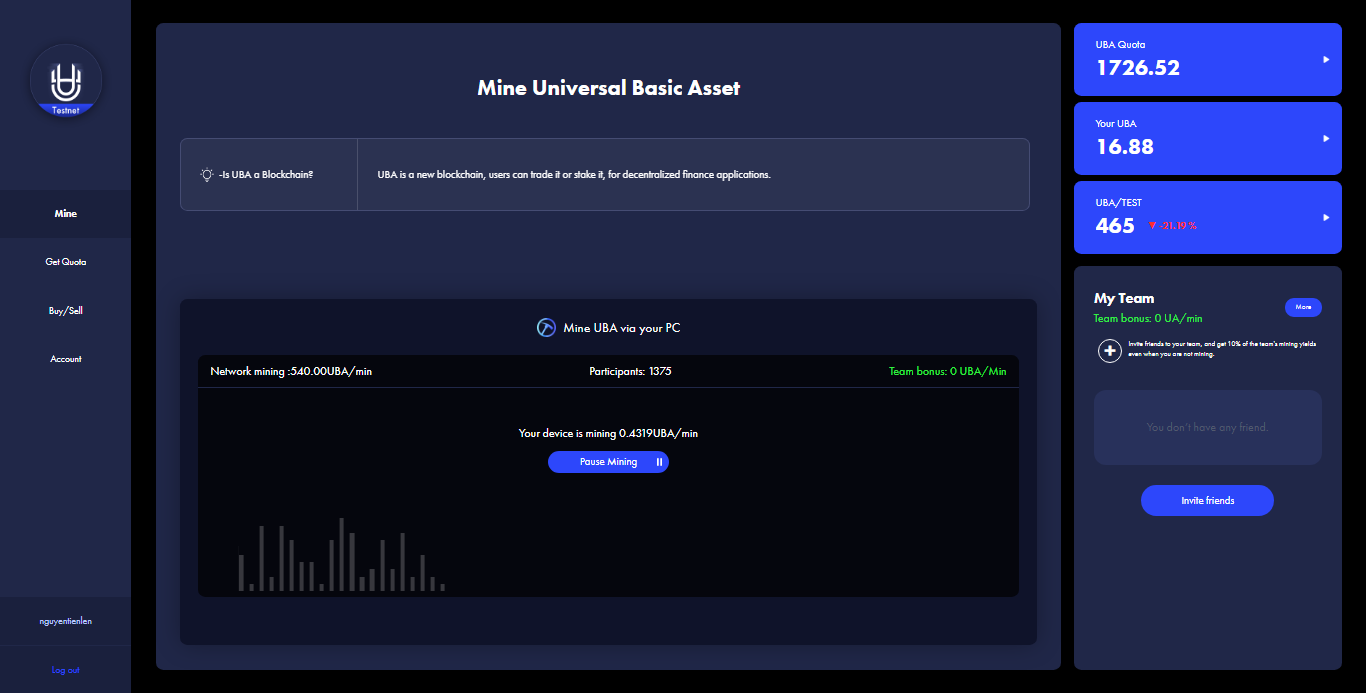Click the My Team bonus 0 UA/min text
1366x693 pixels.
pyautogui.click(x=1148, y=318)
